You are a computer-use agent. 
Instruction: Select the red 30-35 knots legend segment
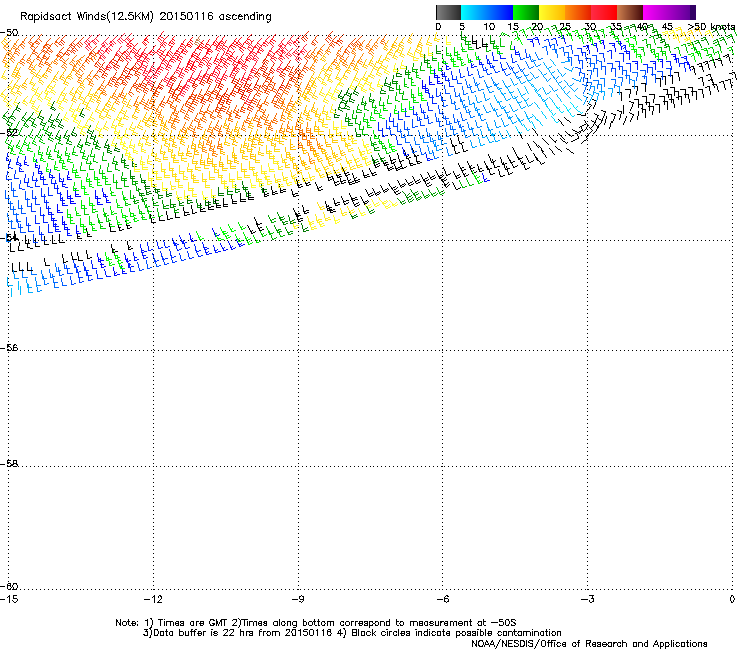(x=604, y=12)
